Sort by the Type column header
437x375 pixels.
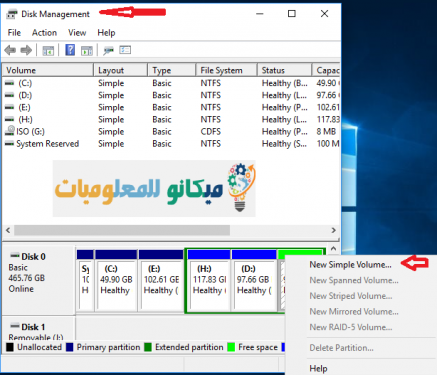point(171,70)
